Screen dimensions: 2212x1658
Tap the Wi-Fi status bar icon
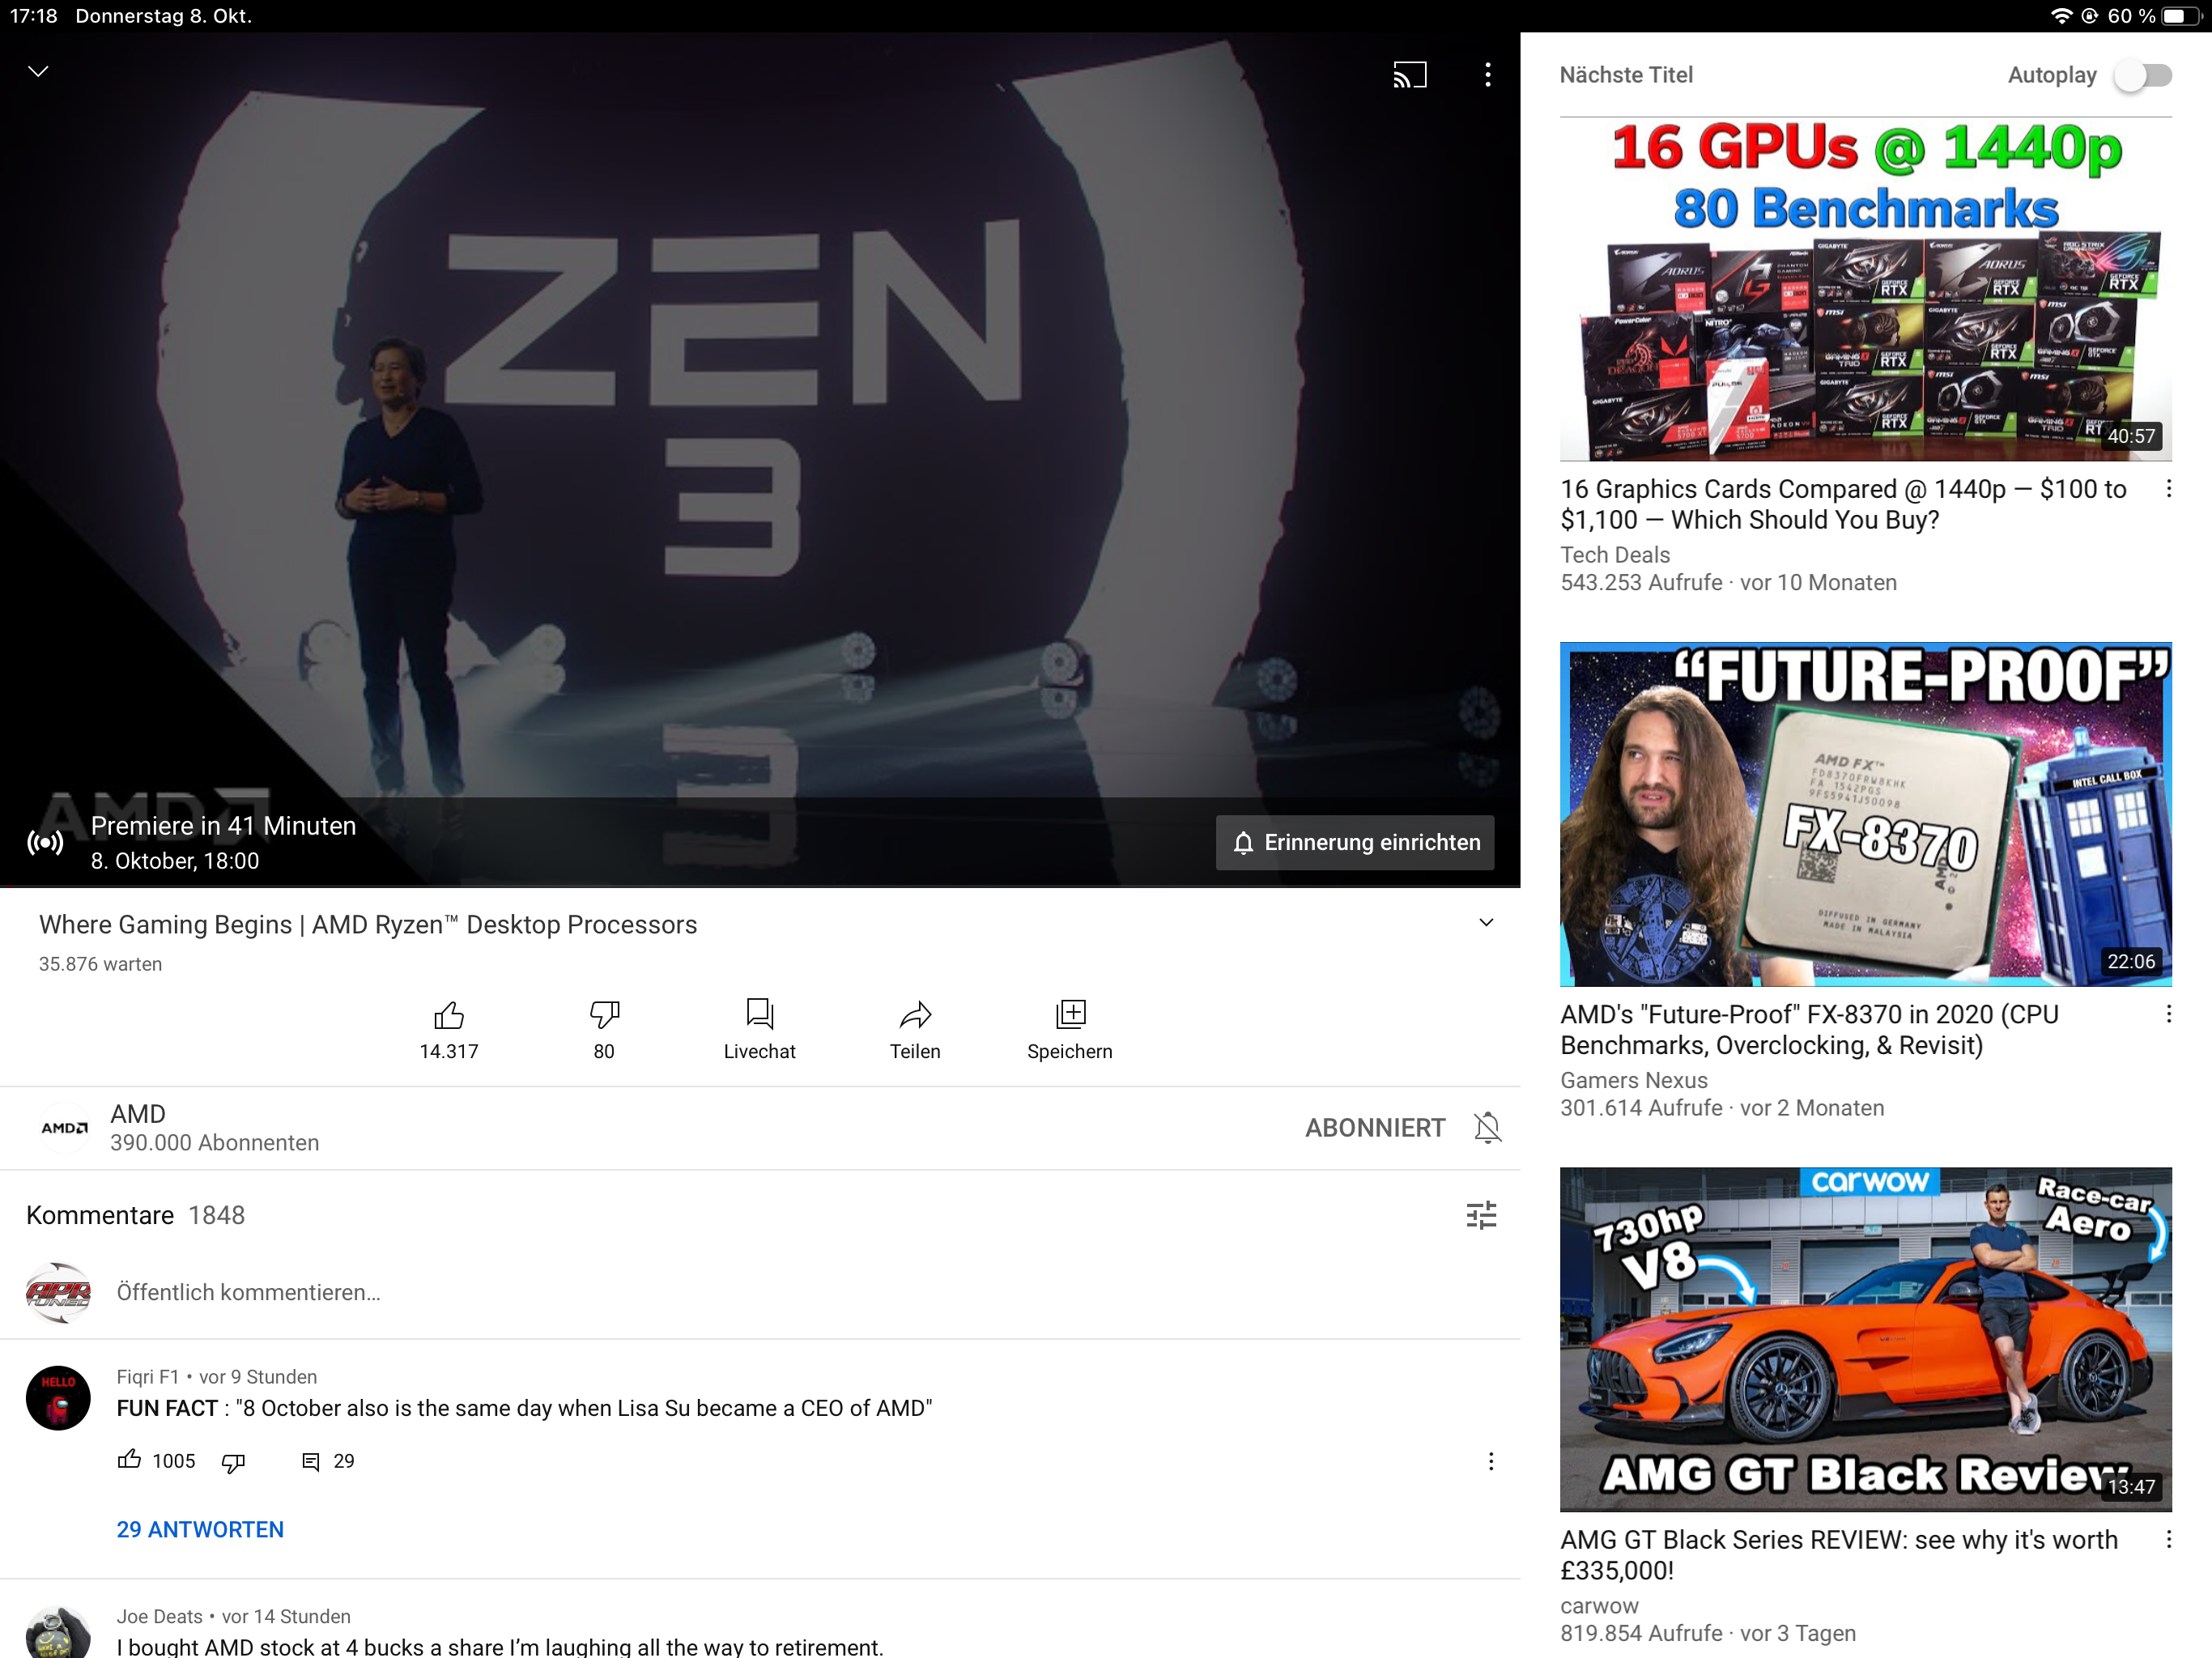tap(2061, 16)
